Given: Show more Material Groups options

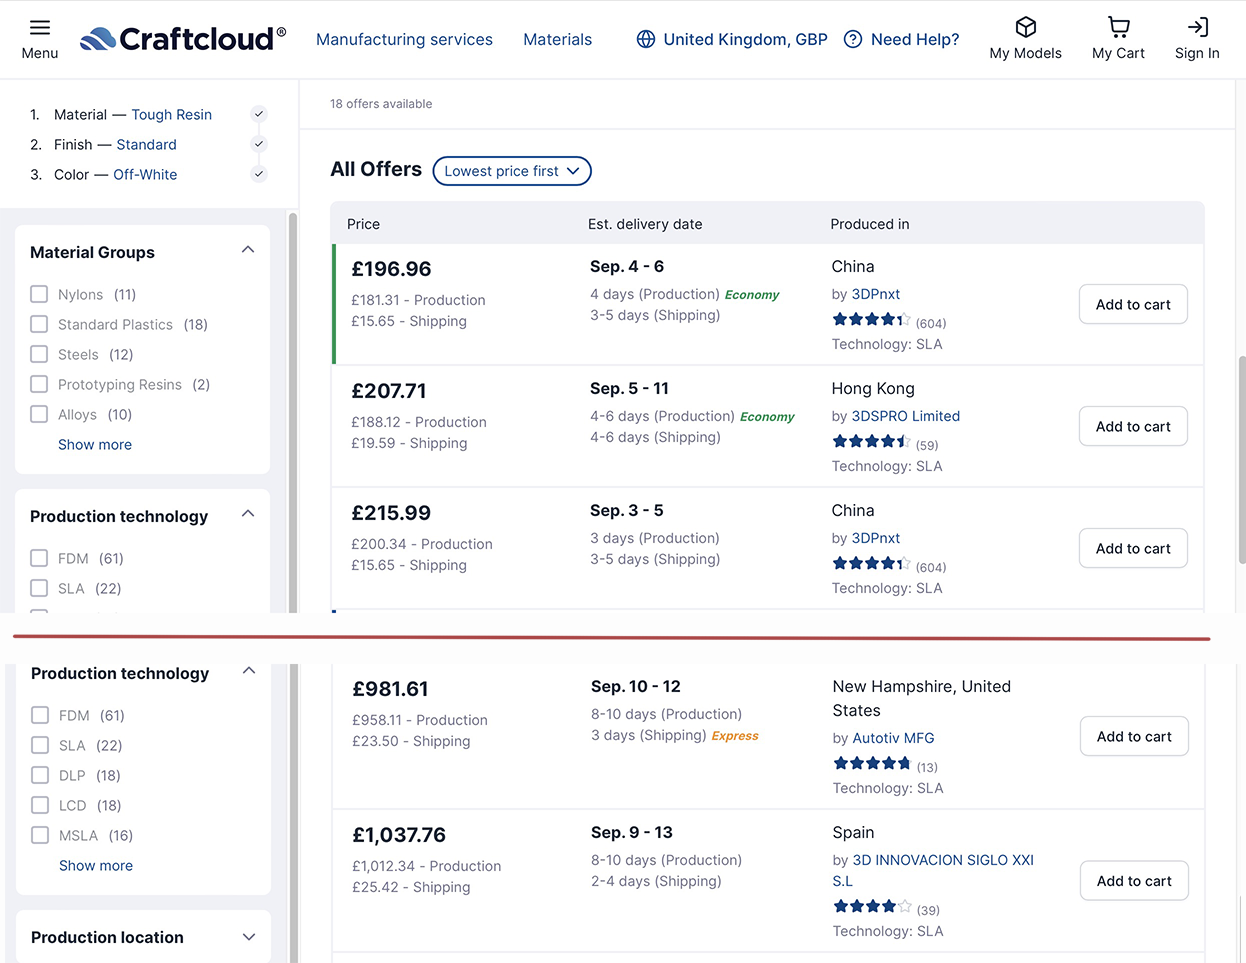Looking at the screenshot, I should click(x=95, y=444).
